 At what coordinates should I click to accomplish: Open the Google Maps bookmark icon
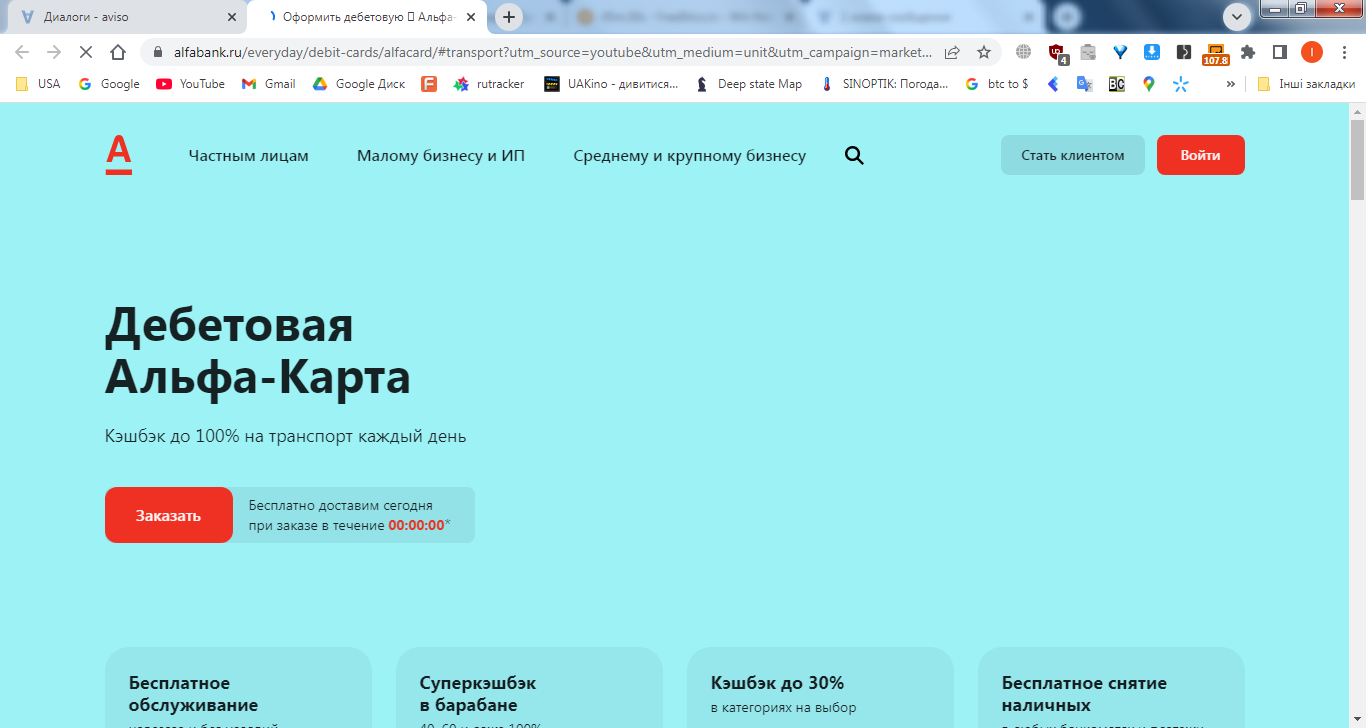[1149, 84]
